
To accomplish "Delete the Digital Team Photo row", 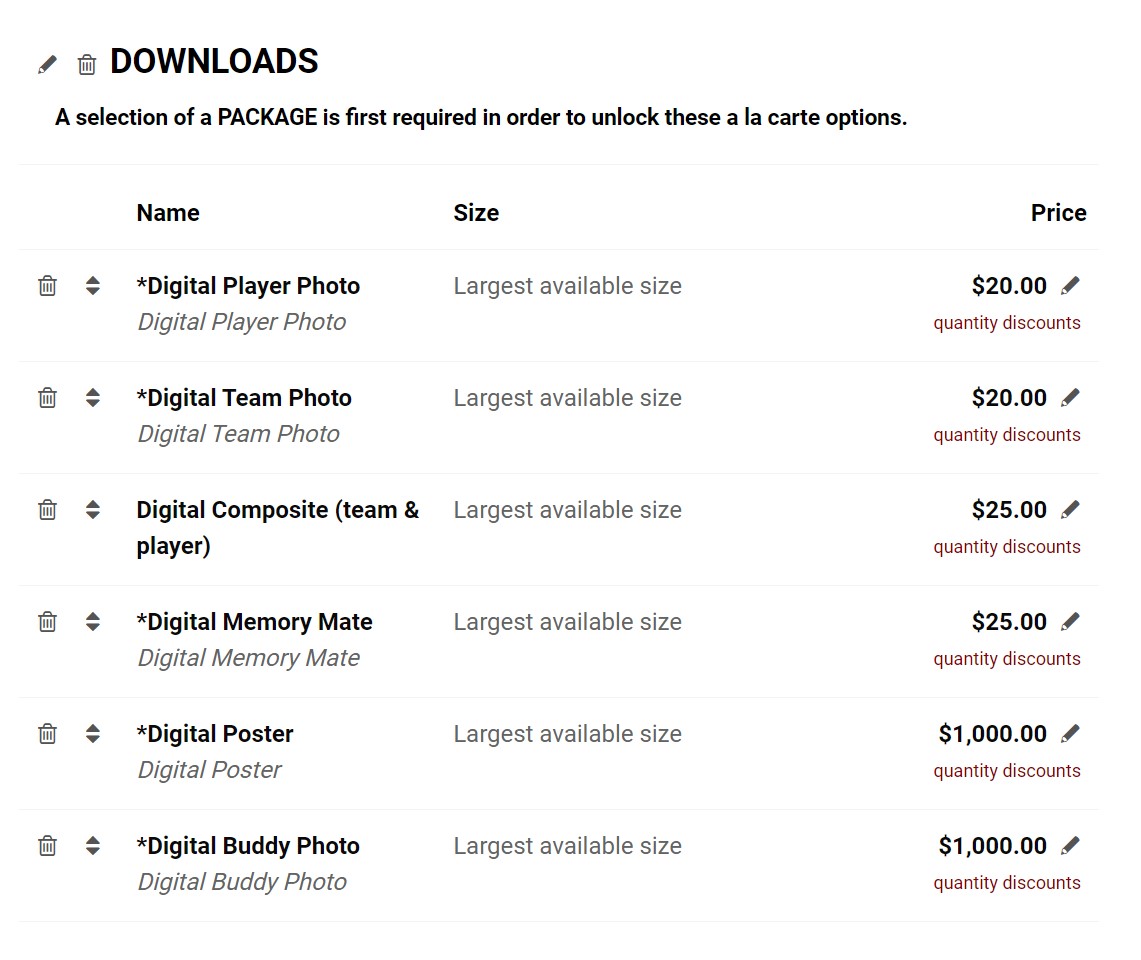I will click(47, 398).
